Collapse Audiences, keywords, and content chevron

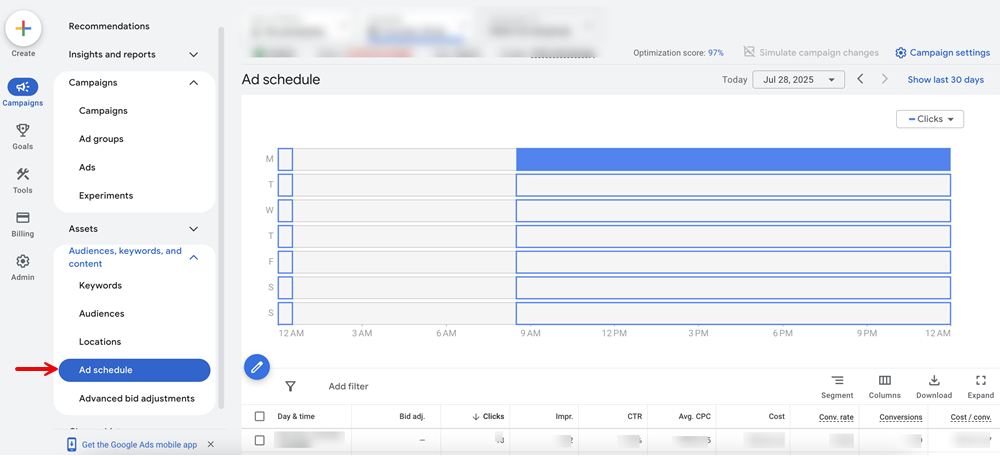coord(194,257)
